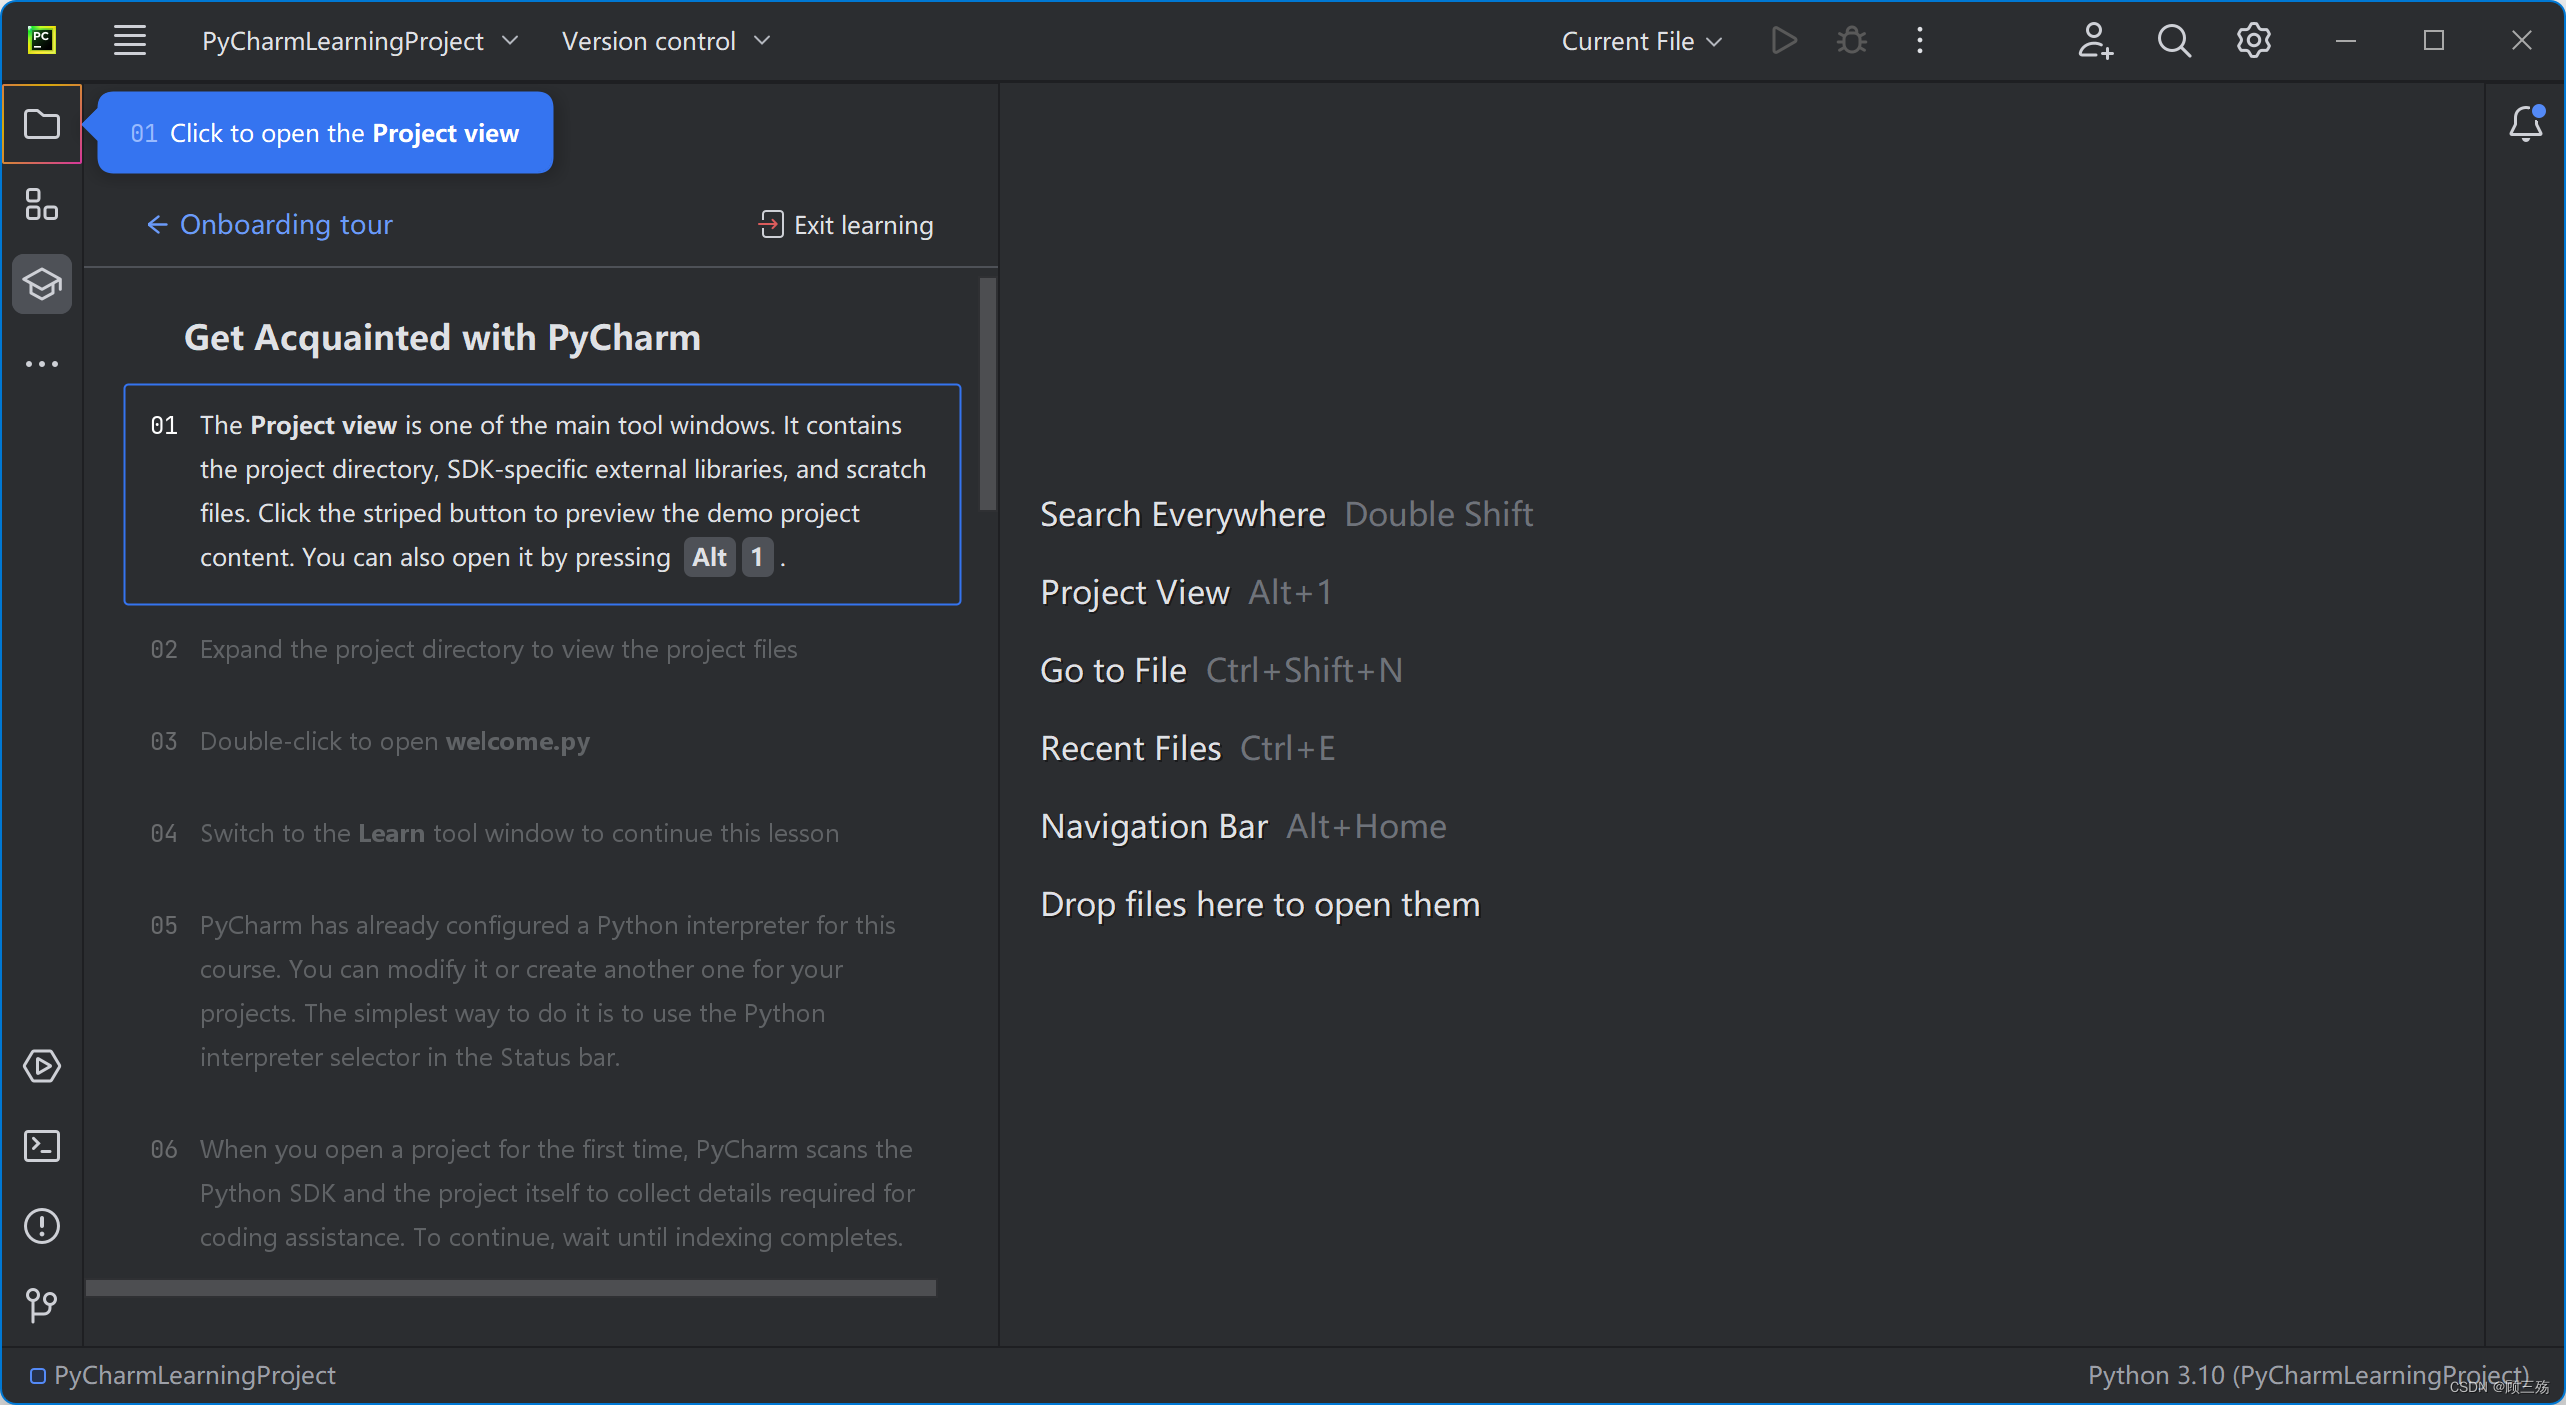The width and height of the screenshot is (2566, 1405).
Task: Click the Navigation Bar hint
Action: (1243, 826)
